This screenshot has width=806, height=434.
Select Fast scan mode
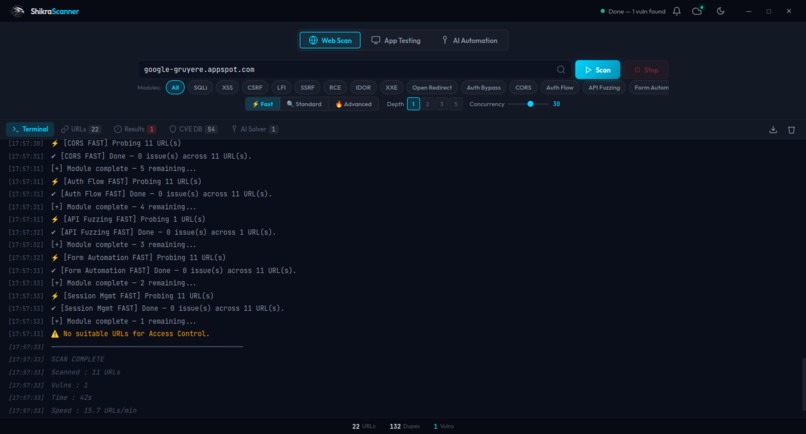point(263,104)
